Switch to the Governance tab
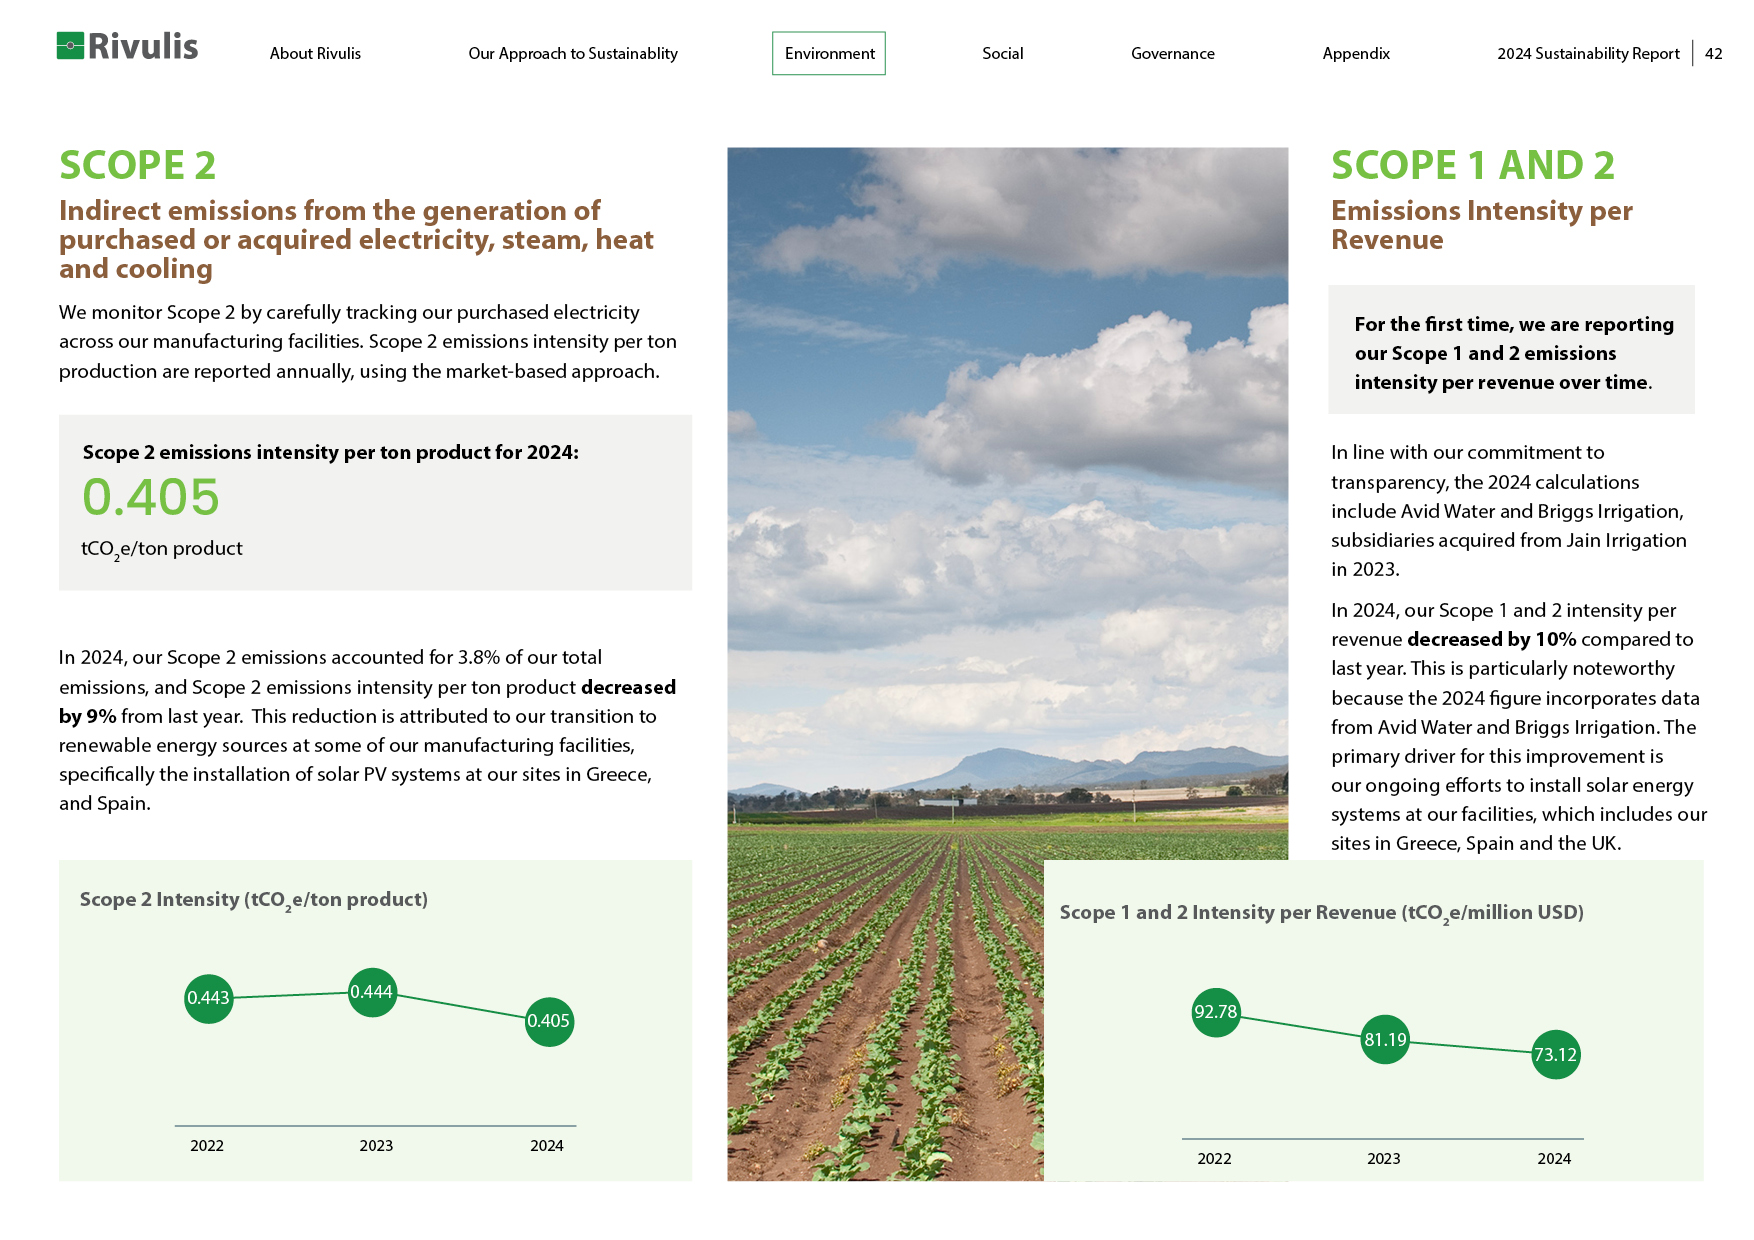 (x=1172, y=54)
